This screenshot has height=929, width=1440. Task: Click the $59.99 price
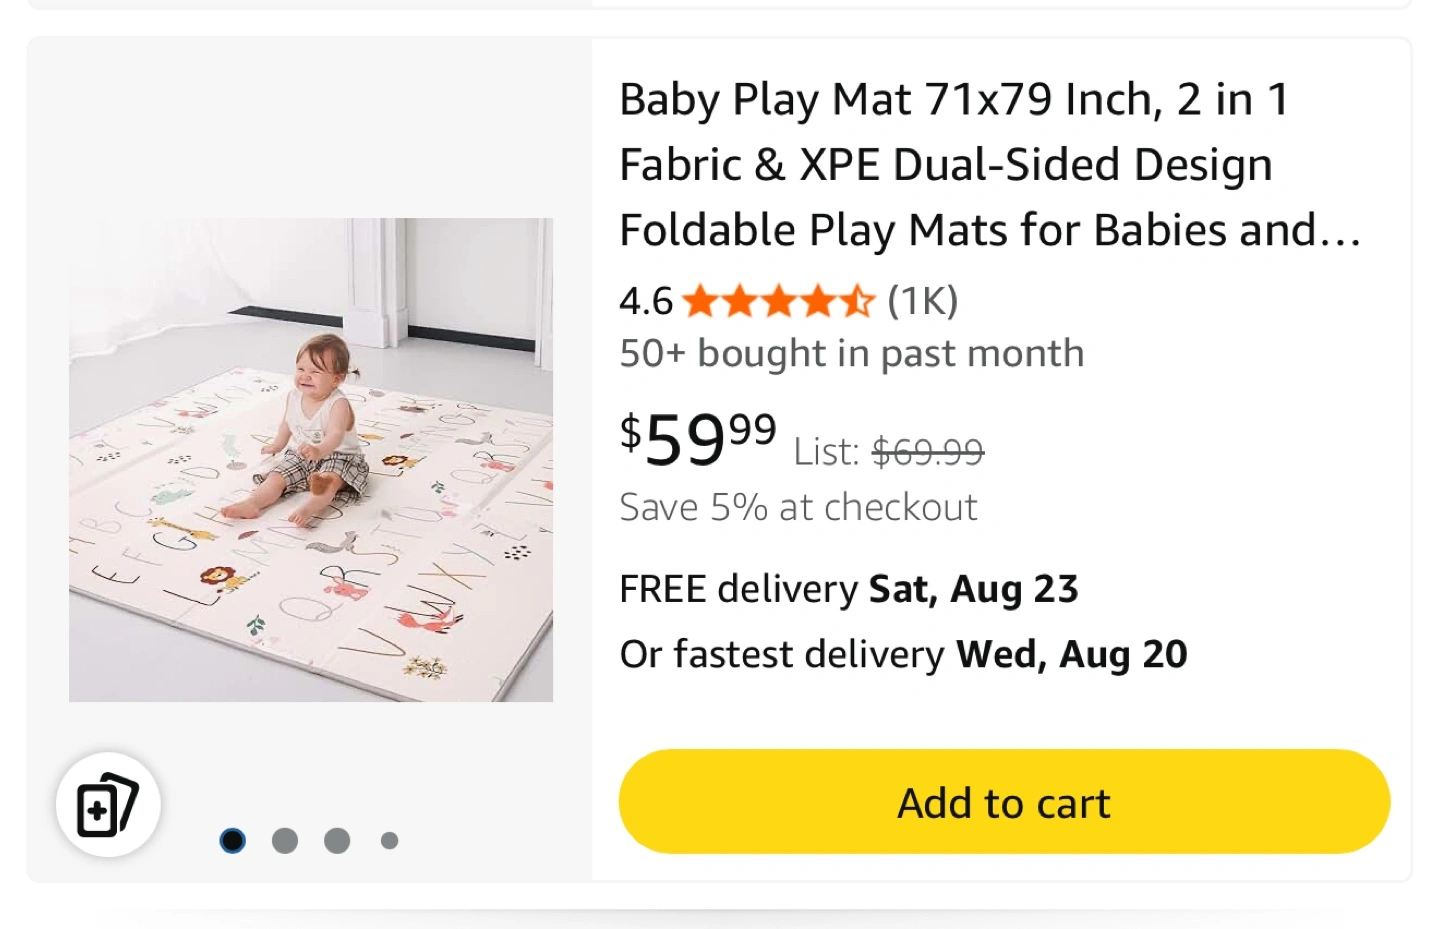click(698, 439)
